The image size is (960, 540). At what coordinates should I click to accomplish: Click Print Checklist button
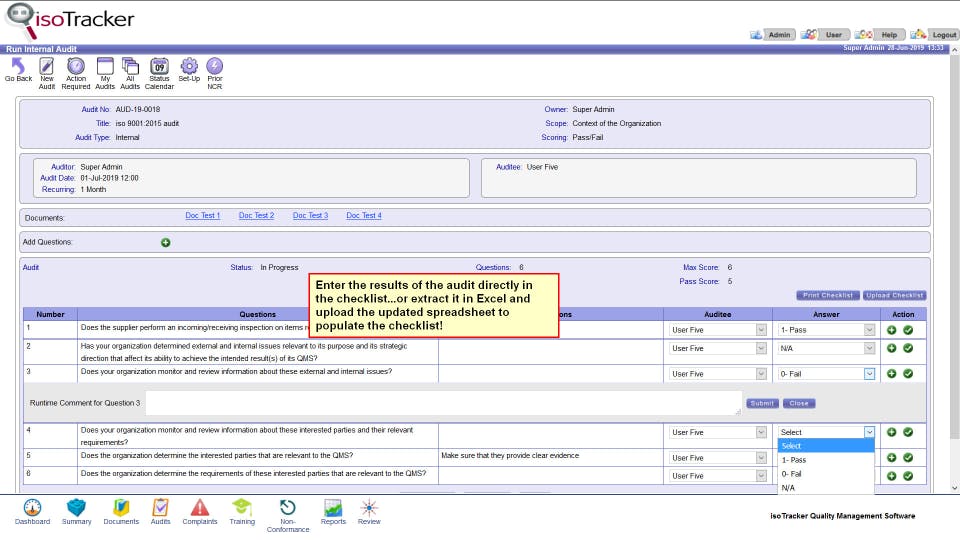click(x=828, y=295)
